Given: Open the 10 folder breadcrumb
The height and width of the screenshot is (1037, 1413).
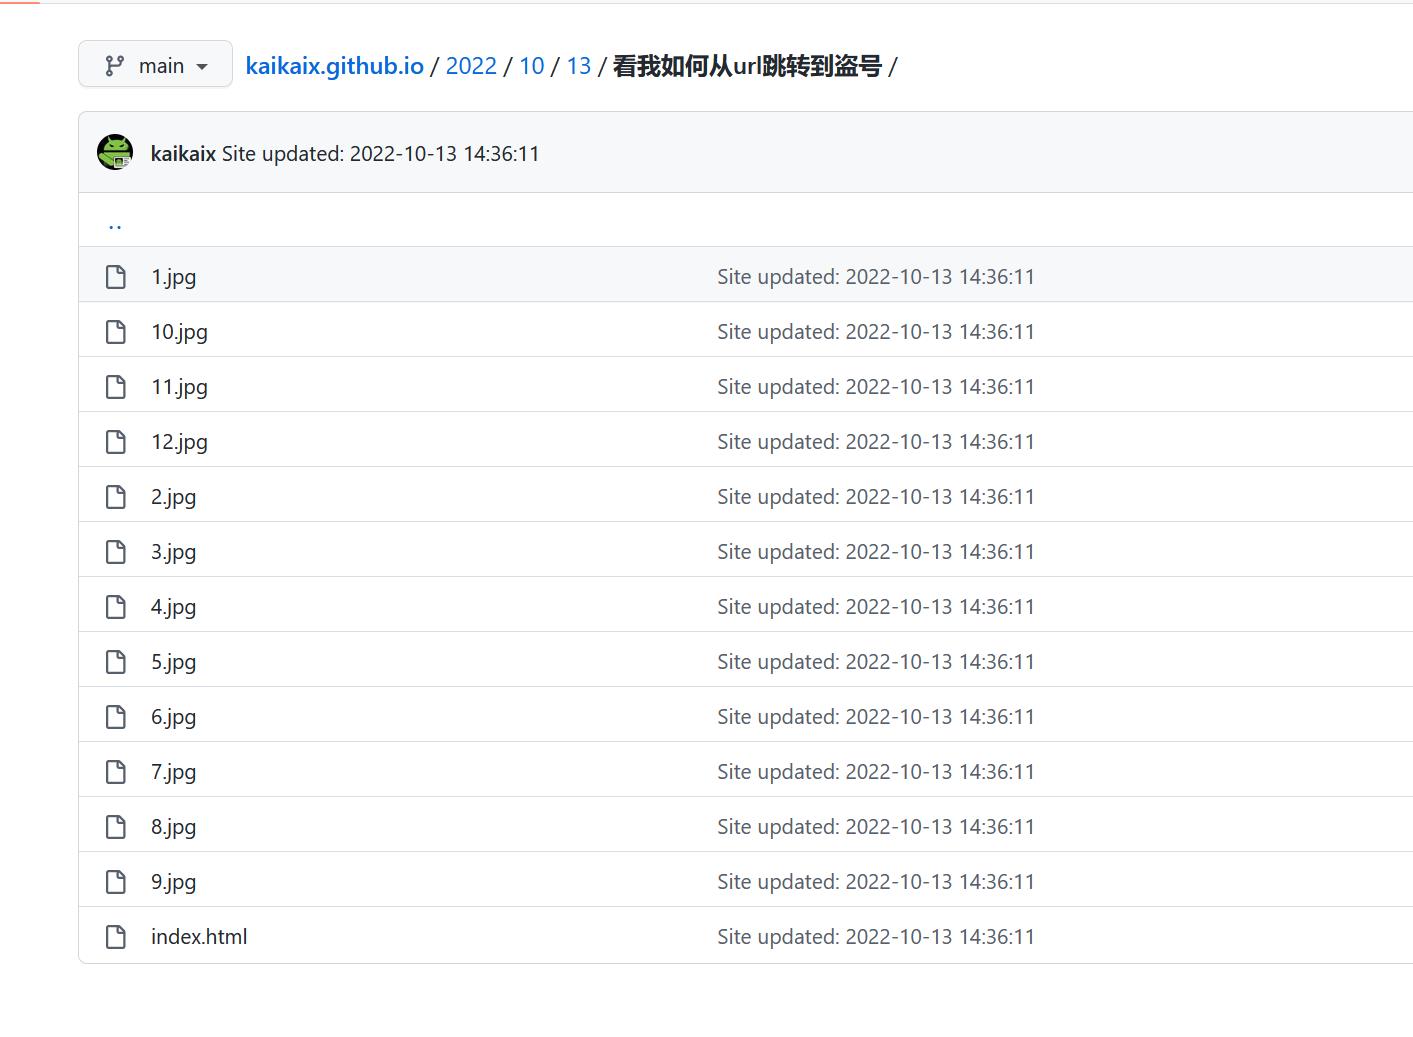Looking at the screenshot, I should click(x=532, y=66).
